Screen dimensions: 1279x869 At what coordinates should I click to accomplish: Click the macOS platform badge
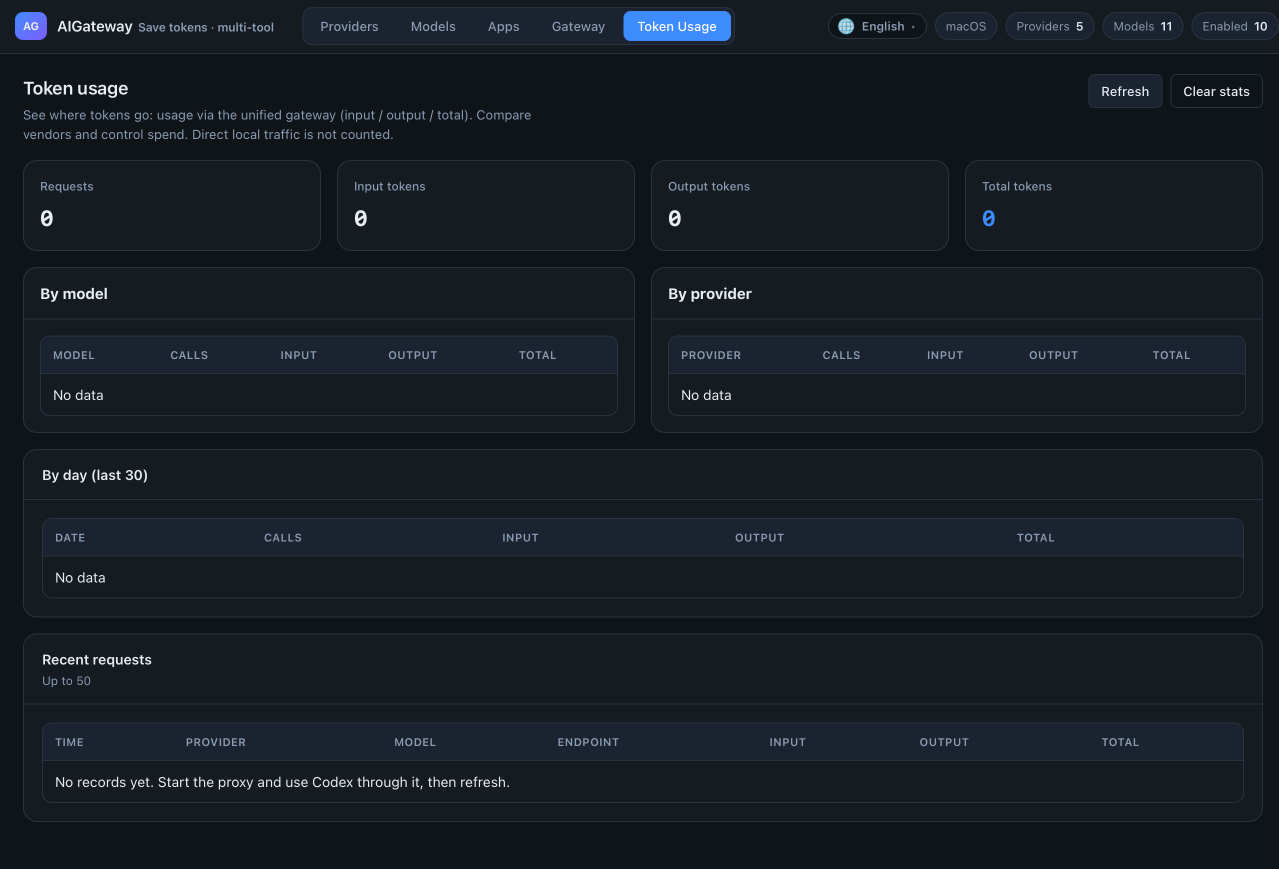click(966, 26)
